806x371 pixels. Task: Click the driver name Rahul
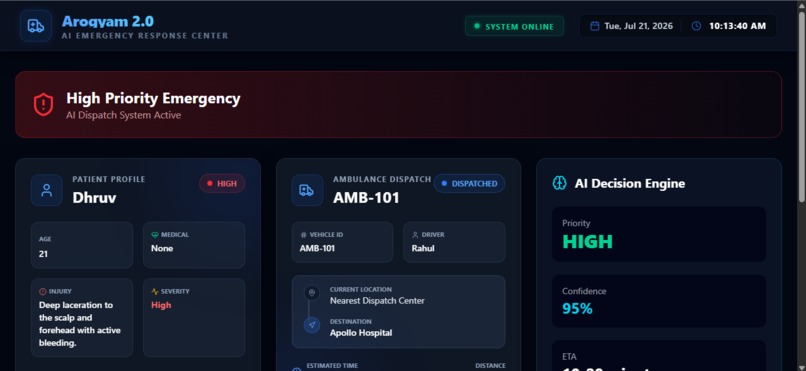(x=423, y=248)
